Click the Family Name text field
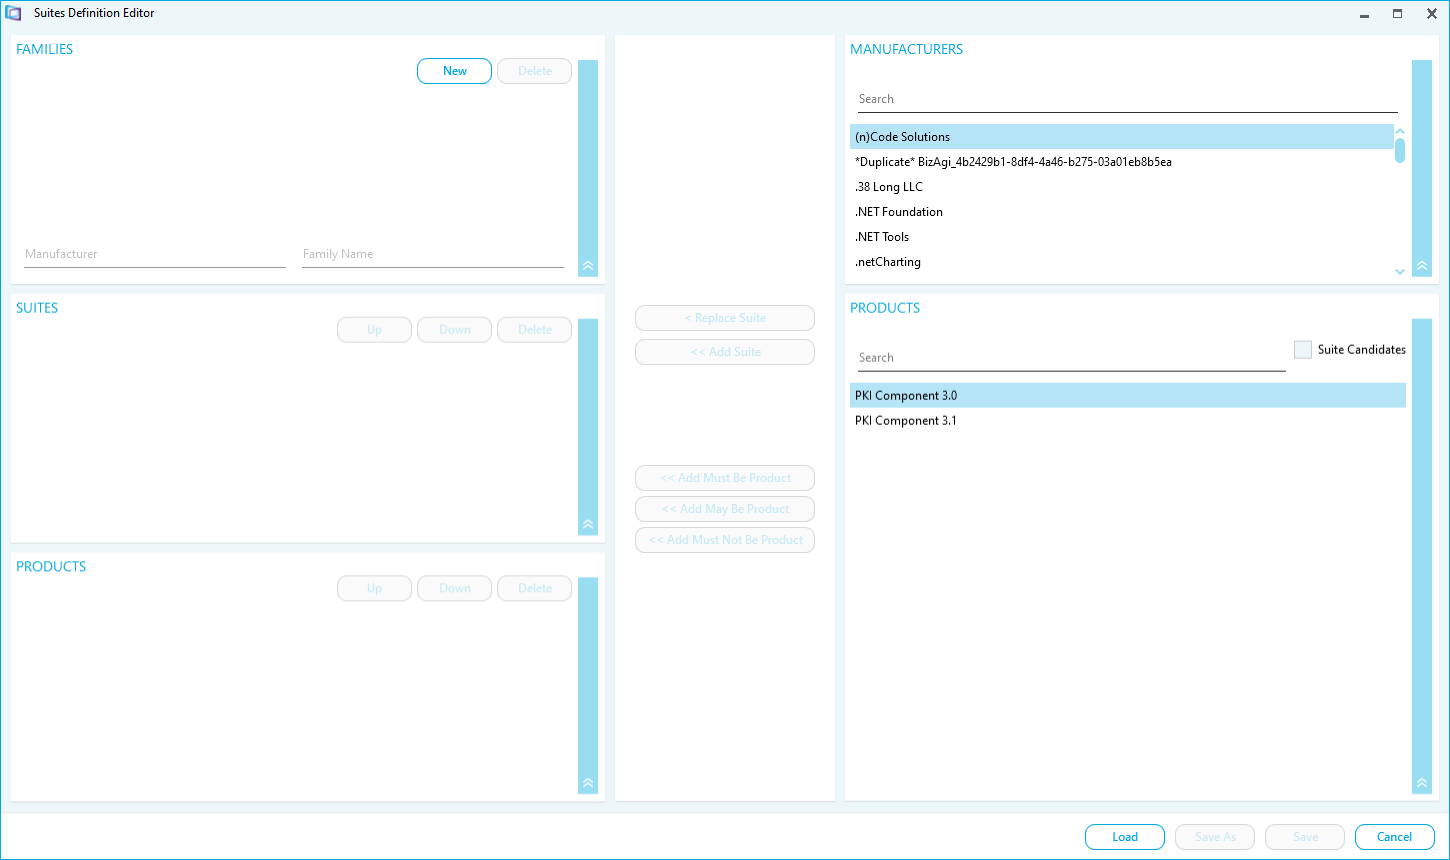 [433, 254]
